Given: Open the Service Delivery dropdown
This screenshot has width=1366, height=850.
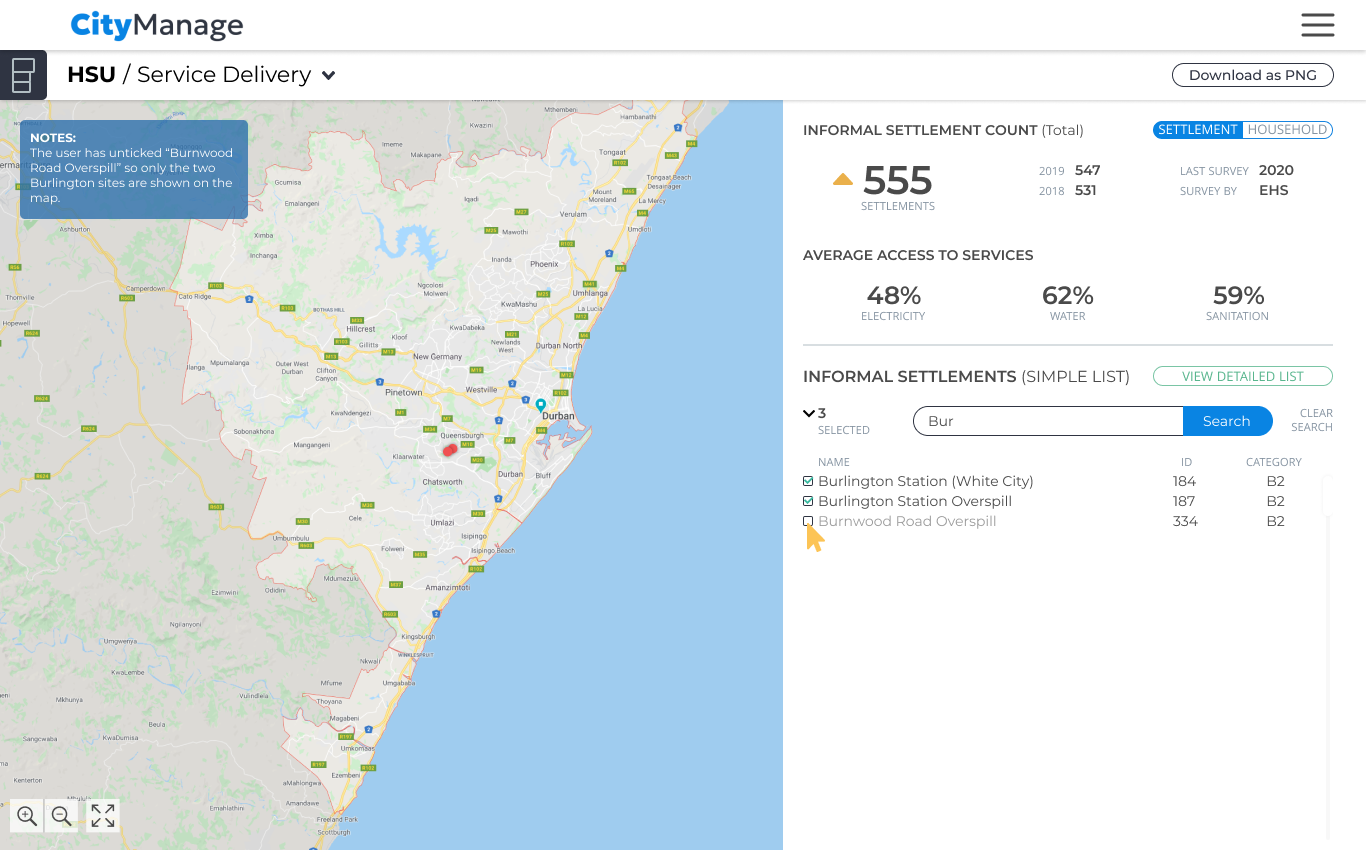Looking at the screenshot, I should pos(328,76).
